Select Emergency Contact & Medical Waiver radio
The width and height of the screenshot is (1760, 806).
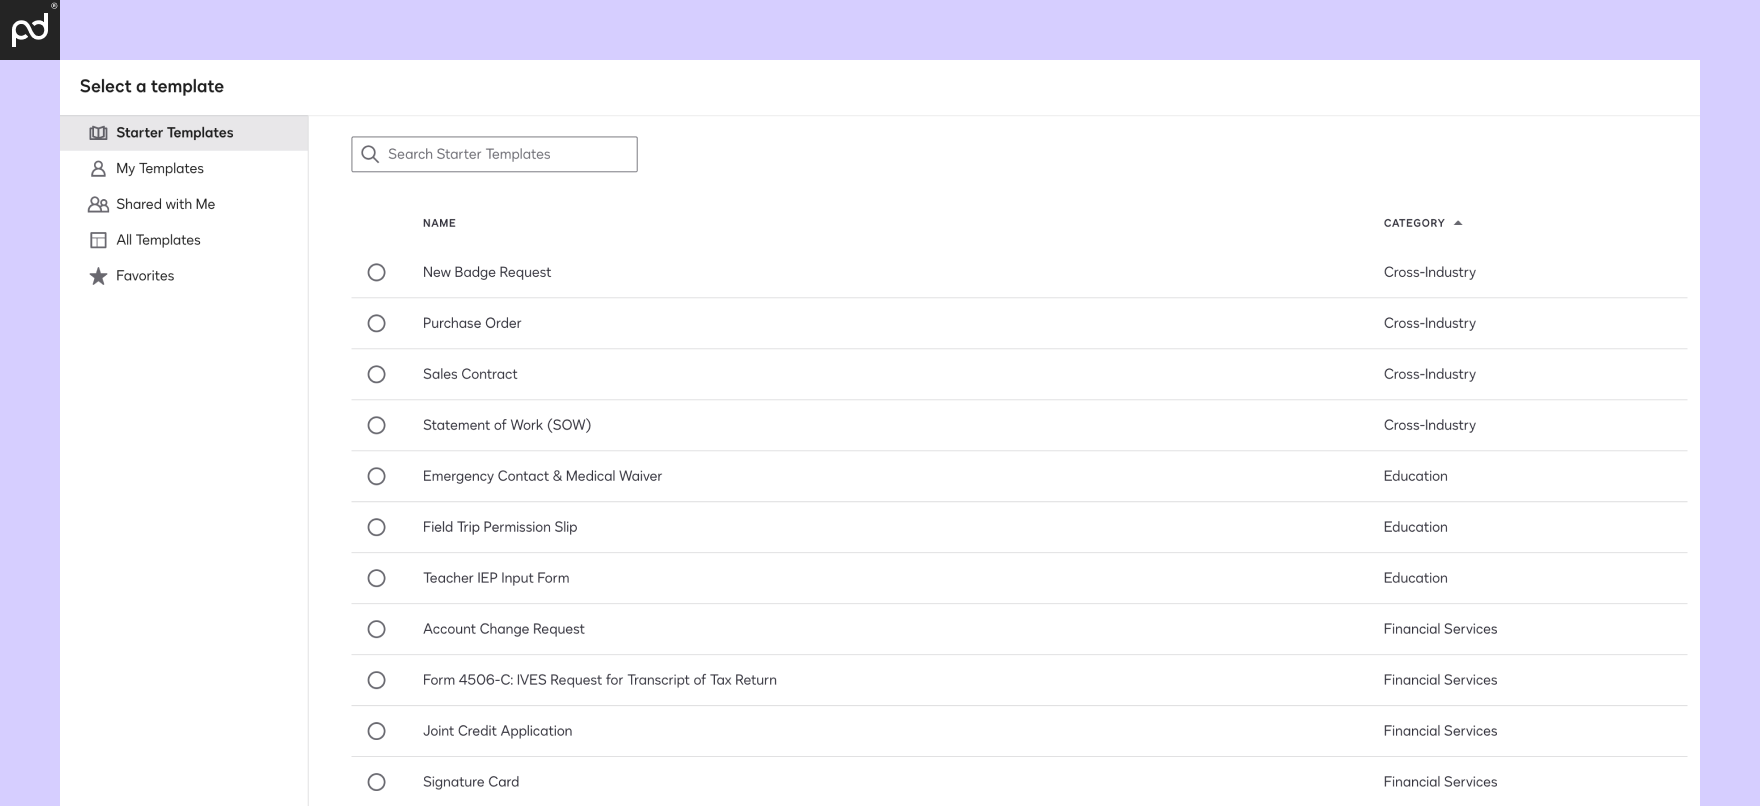click(376, 476)
